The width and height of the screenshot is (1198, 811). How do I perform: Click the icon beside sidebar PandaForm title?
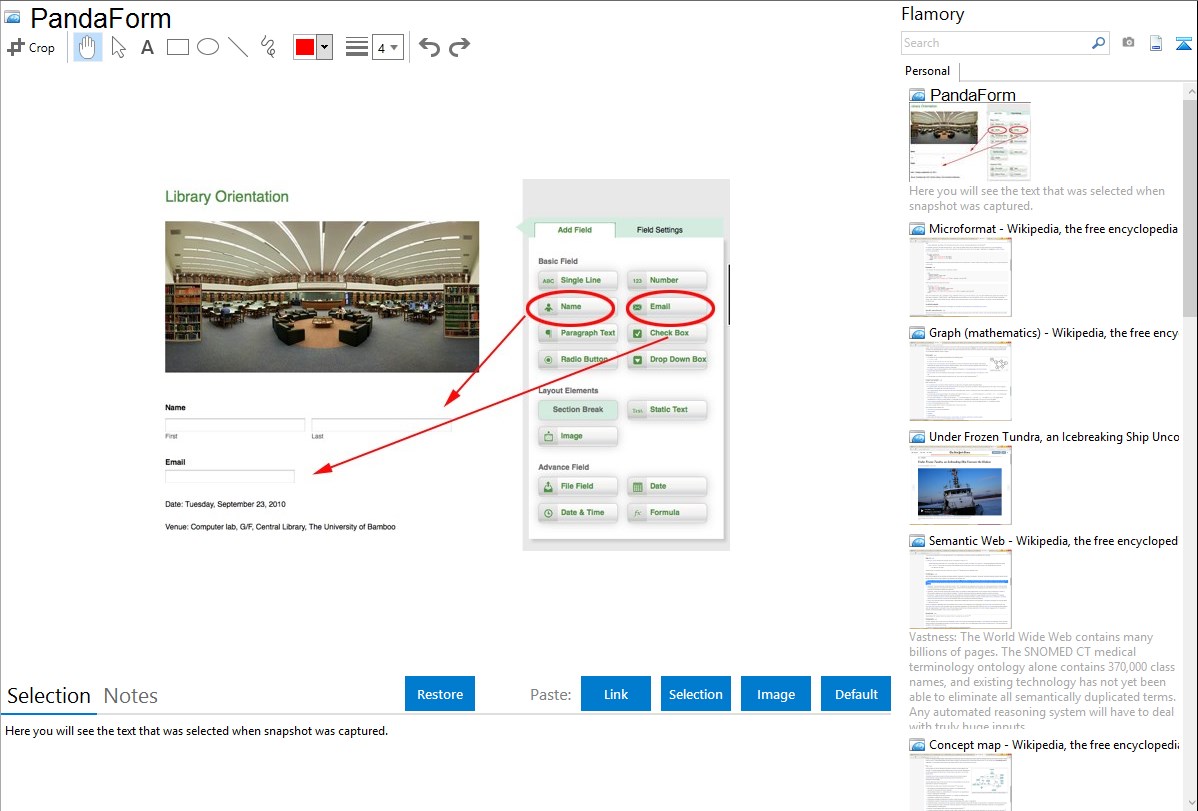pyautogui.click(x=917, y=96)
